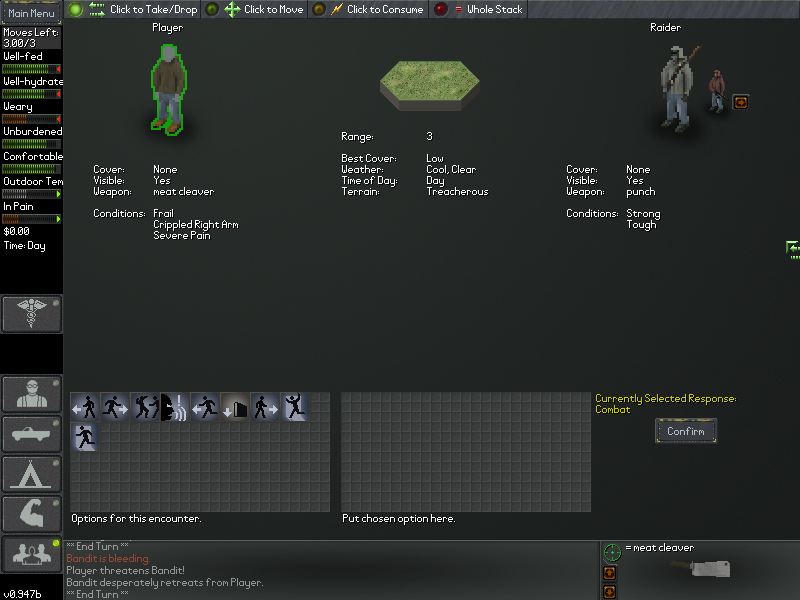Image resolution: width=800 pixels, height=600 pixels.
Task: Click the Raider weapon 'punch' value
Action: point(641,192)
